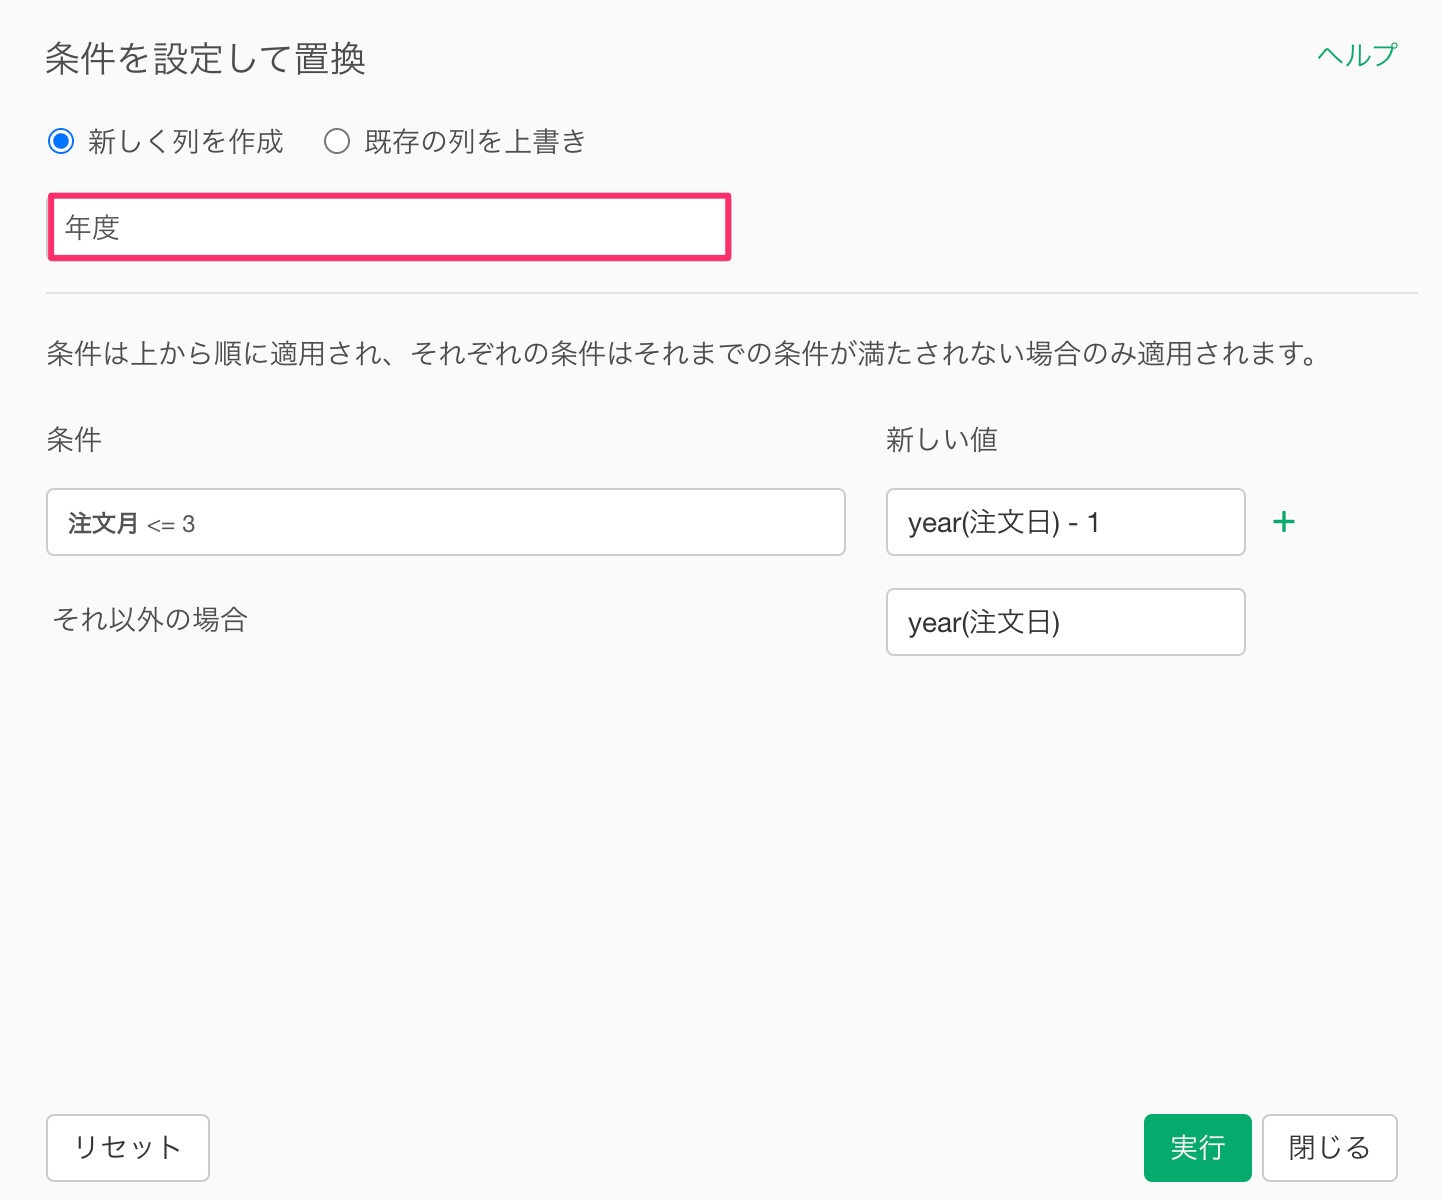
Task: Select the 新しく列を作成 radio button
Action: [x=61, y=141]
